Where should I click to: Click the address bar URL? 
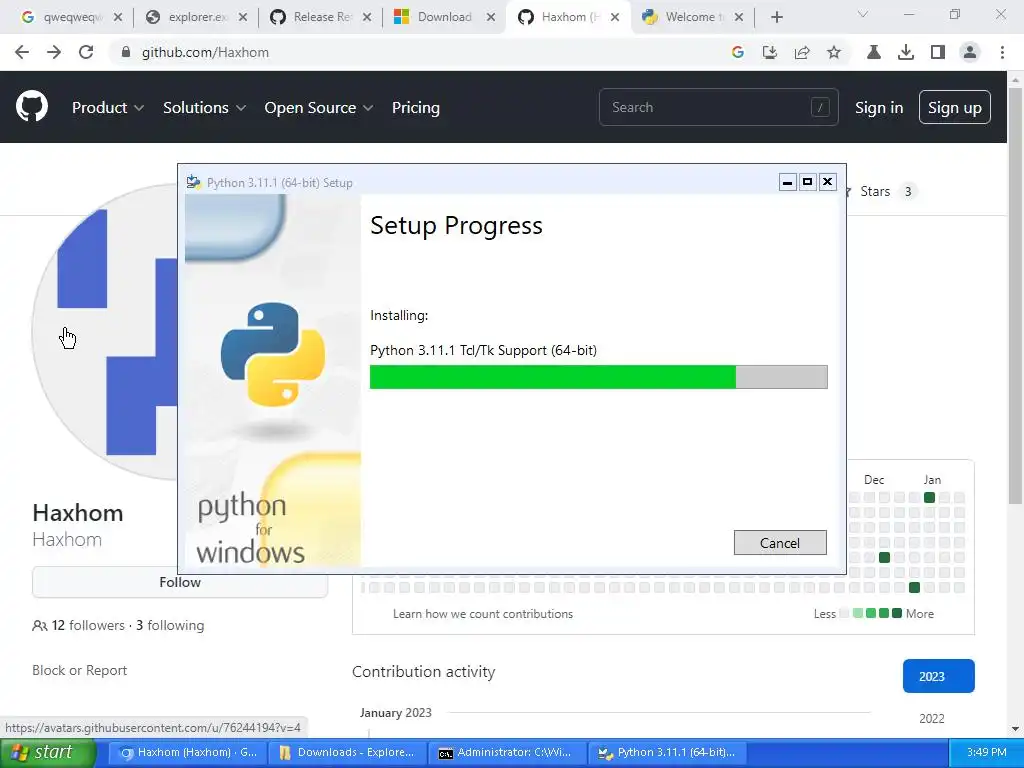(x=205, y=52)
